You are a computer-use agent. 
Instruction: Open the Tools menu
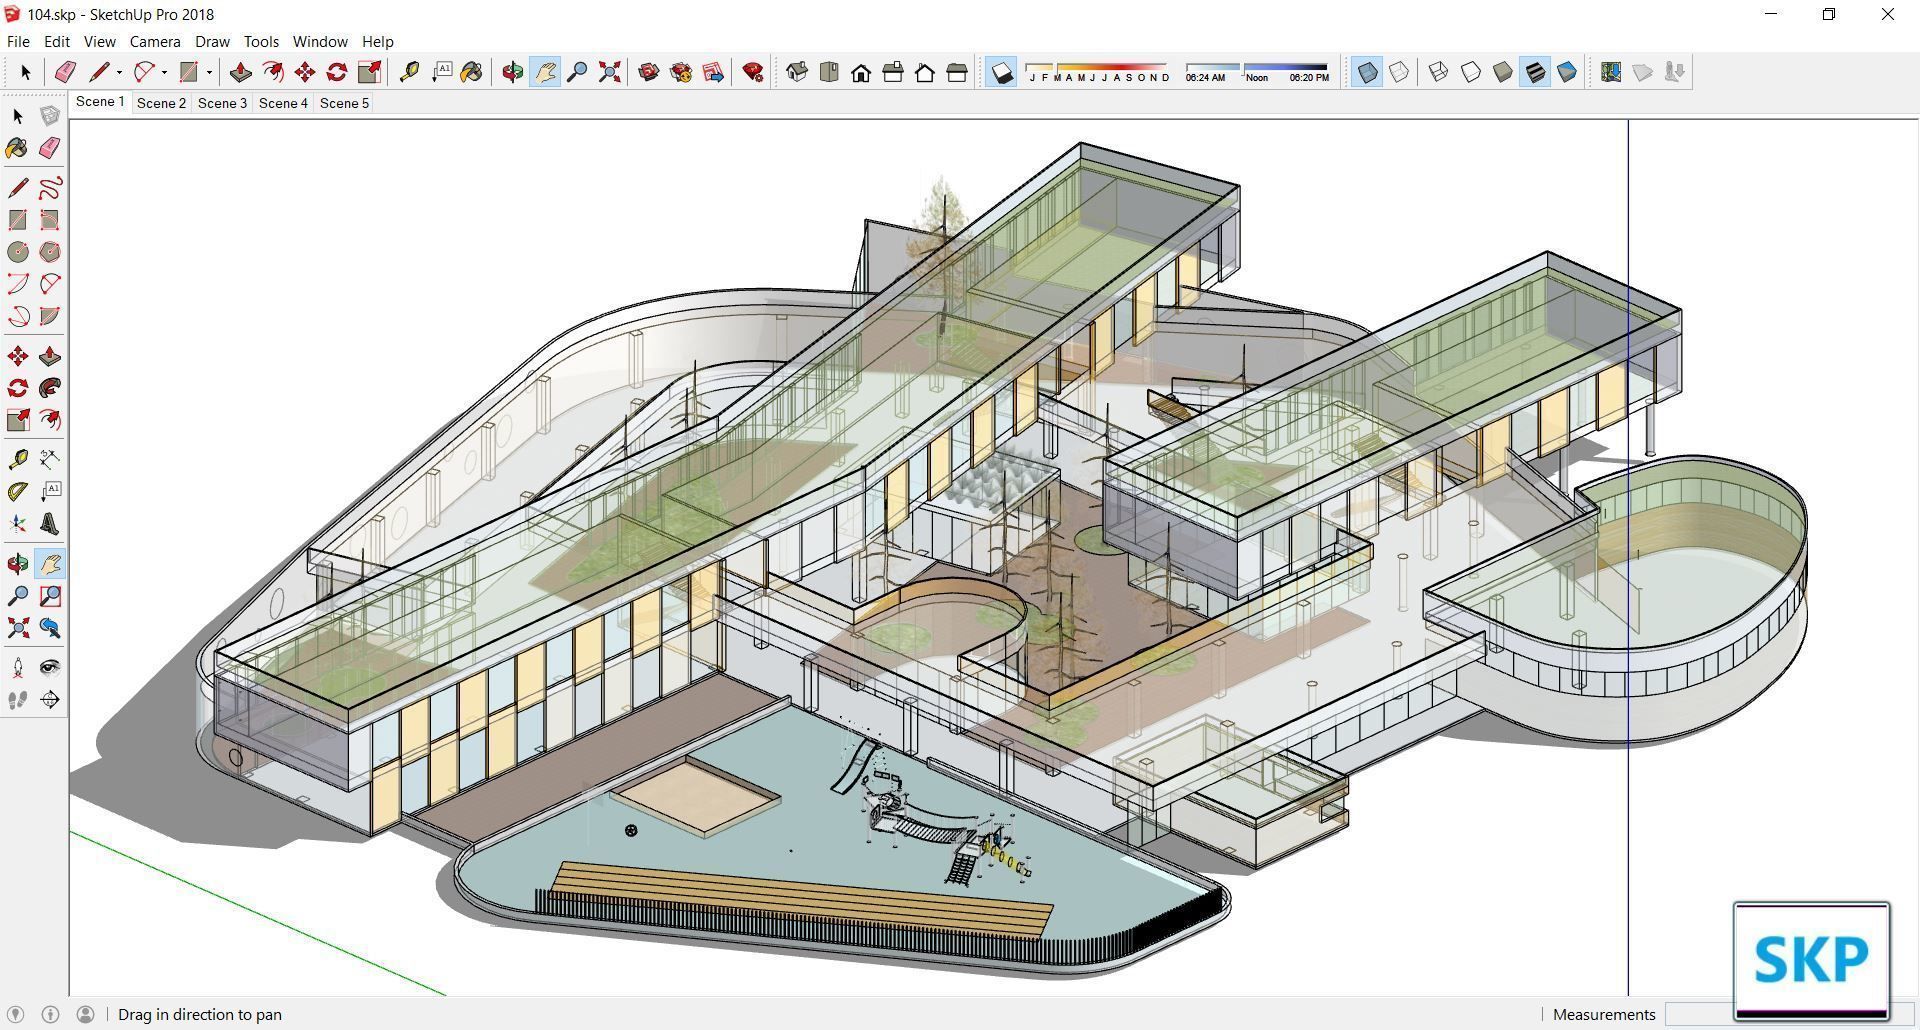[x=261, y=42]
